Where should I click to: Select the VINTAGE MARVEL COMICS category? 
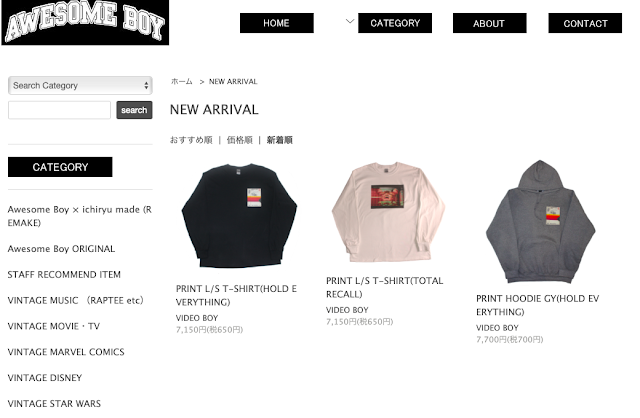tap(66, 352)
